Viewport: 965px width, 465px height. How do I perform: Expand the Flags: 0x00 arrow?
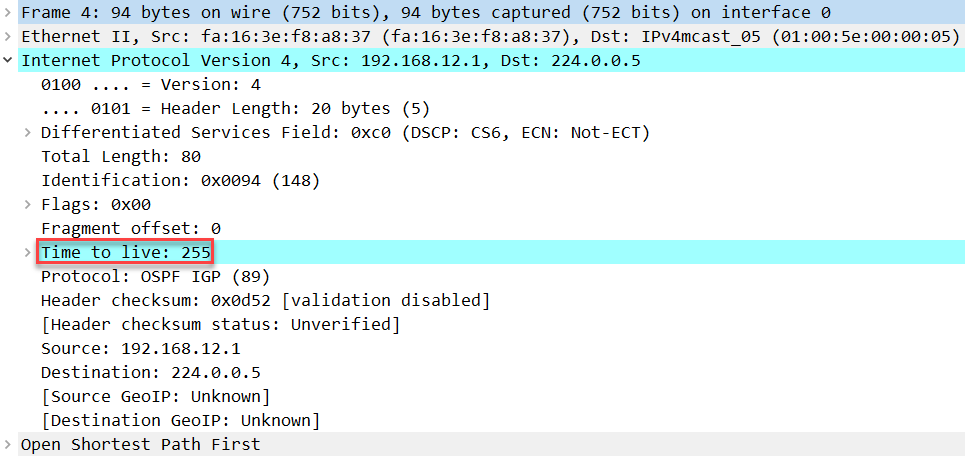click(x=28, y=204)
